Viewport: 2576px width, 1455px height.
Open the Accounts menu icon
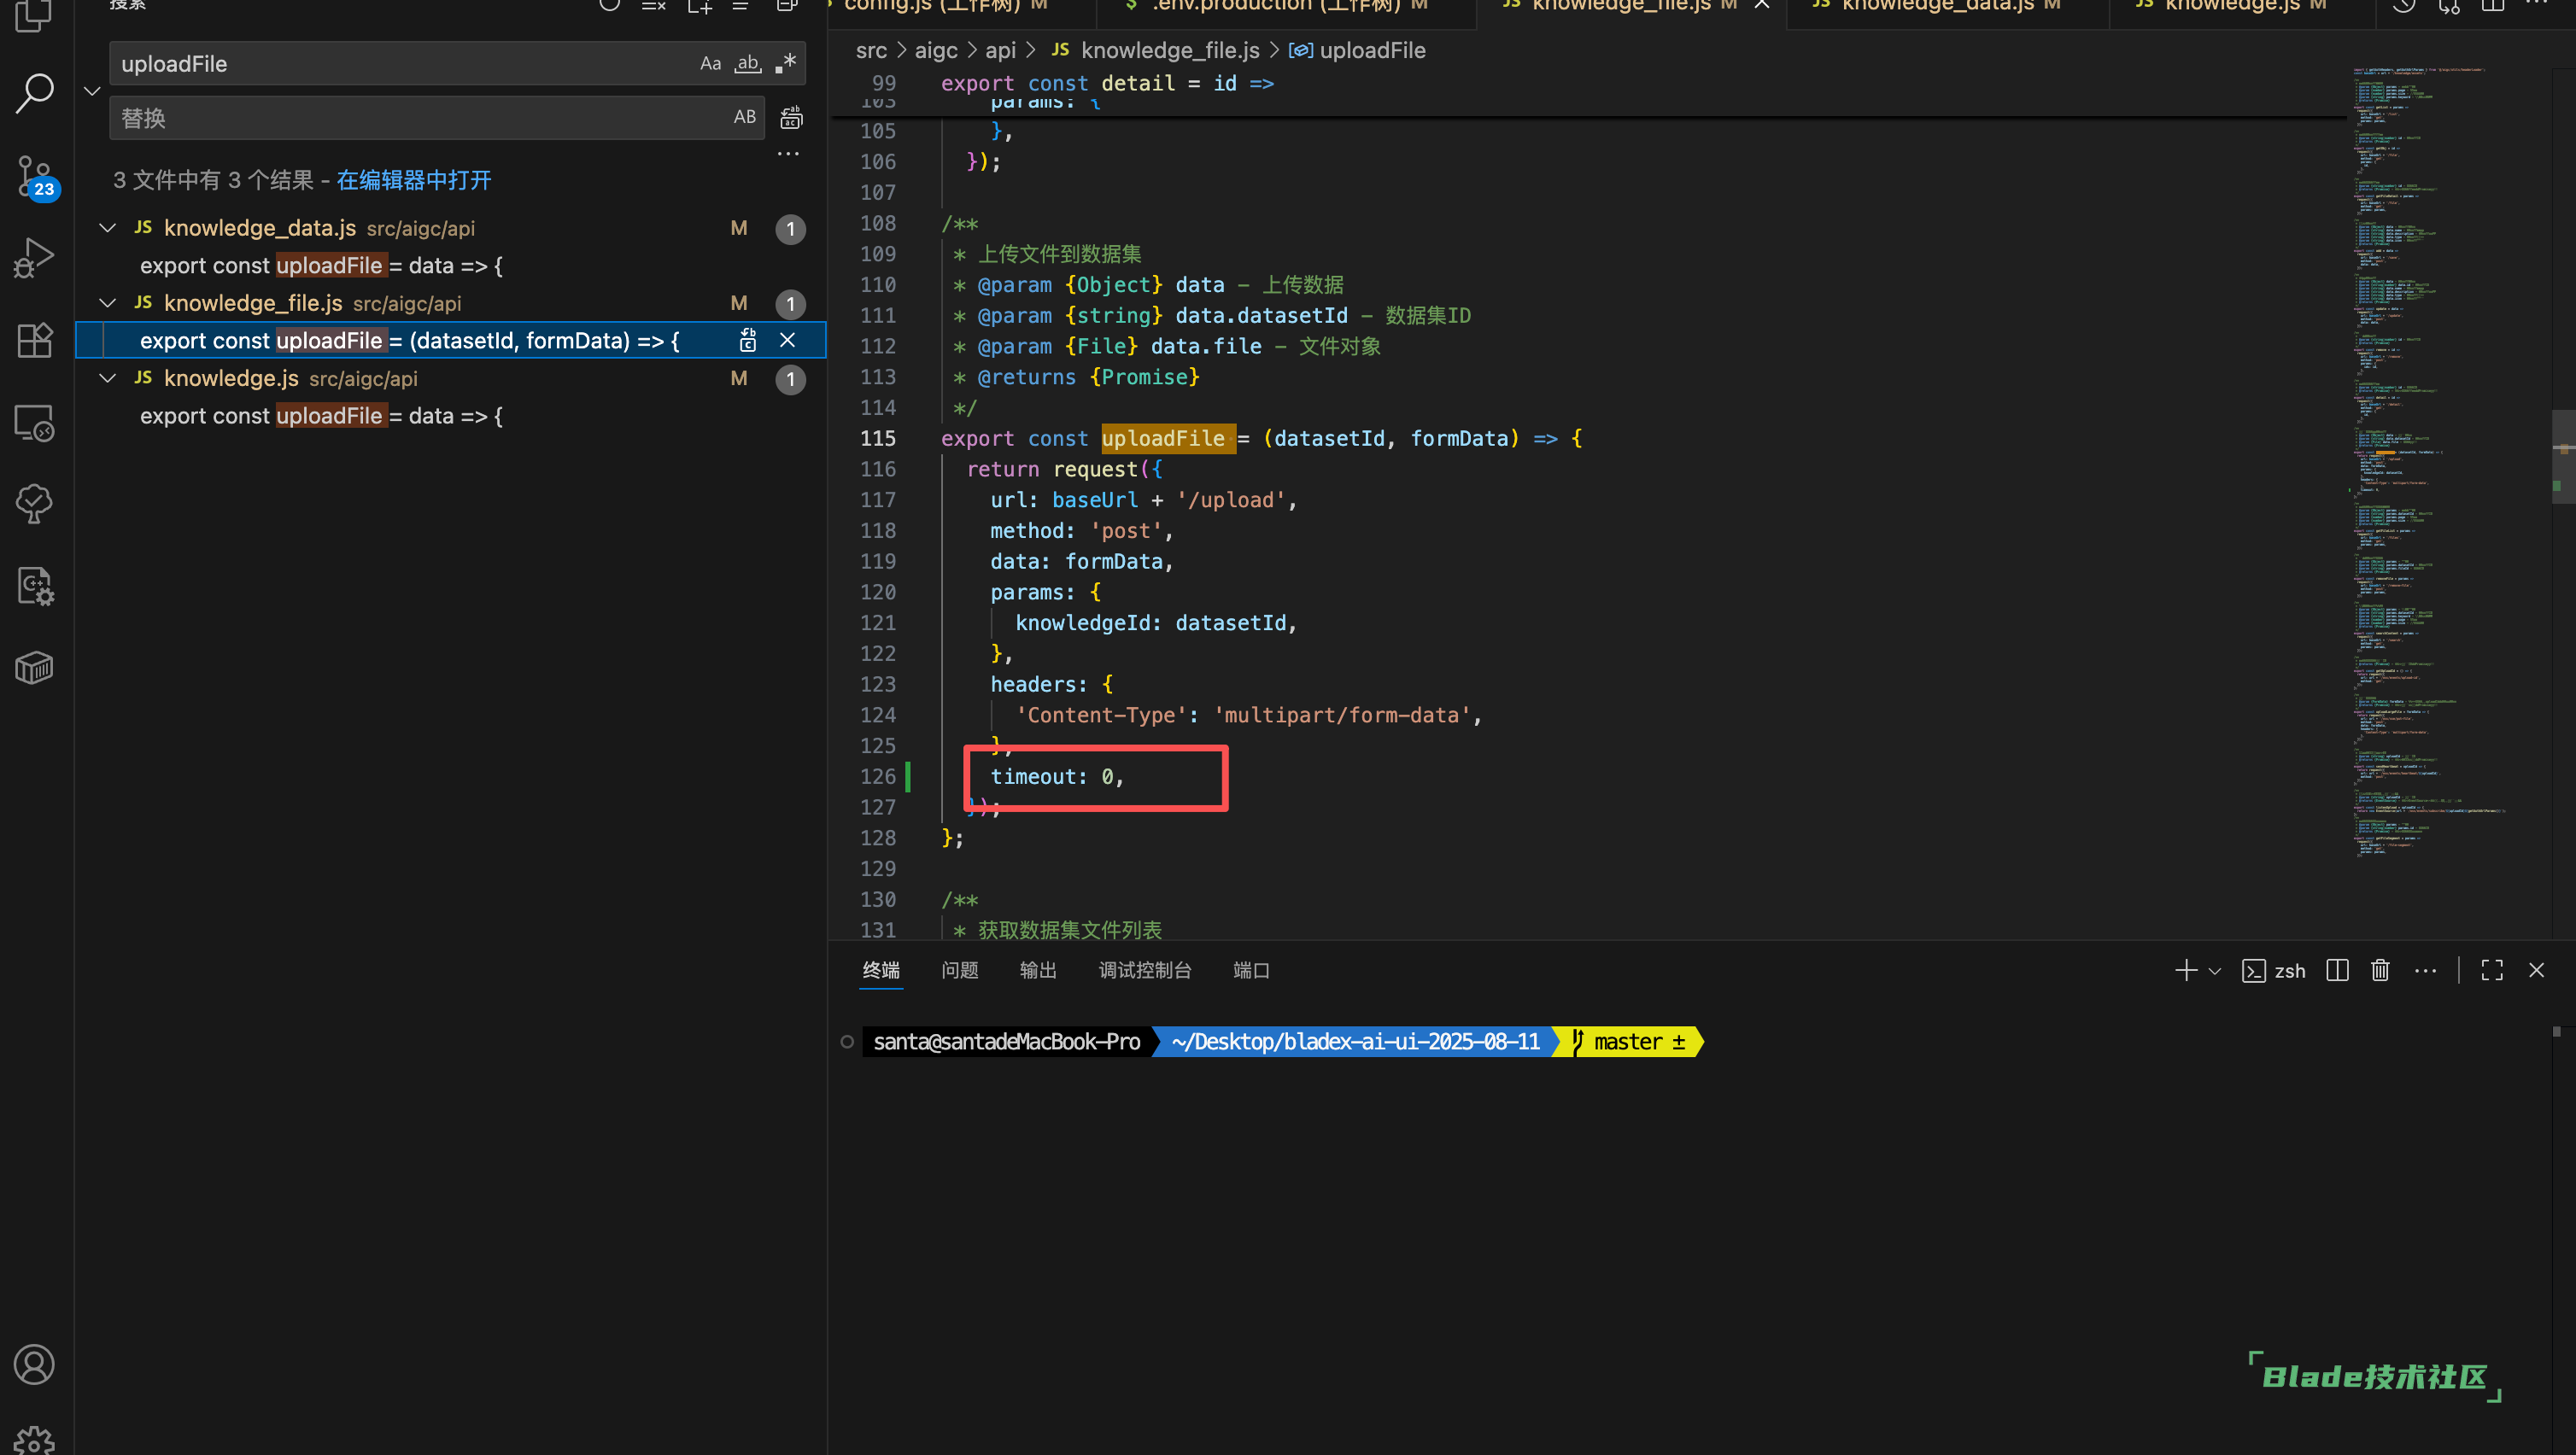[35, 1365]
